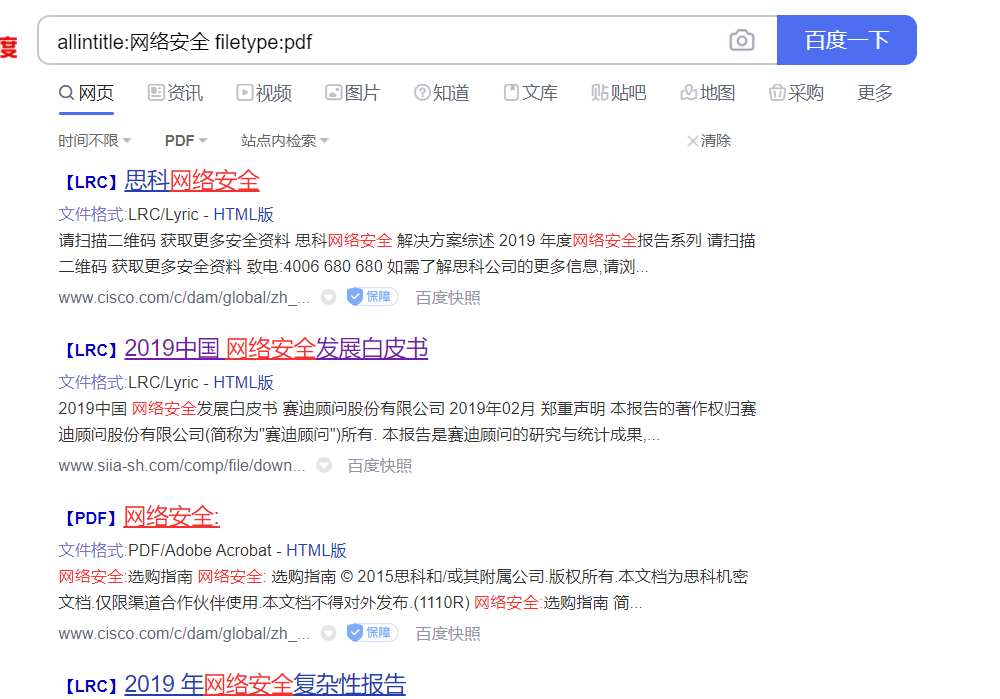Image resolution: width=1000 pixels, height=699 pixels.
Task: Open HTML版 for the 思科网络安全 result
Action: (243, 214)
